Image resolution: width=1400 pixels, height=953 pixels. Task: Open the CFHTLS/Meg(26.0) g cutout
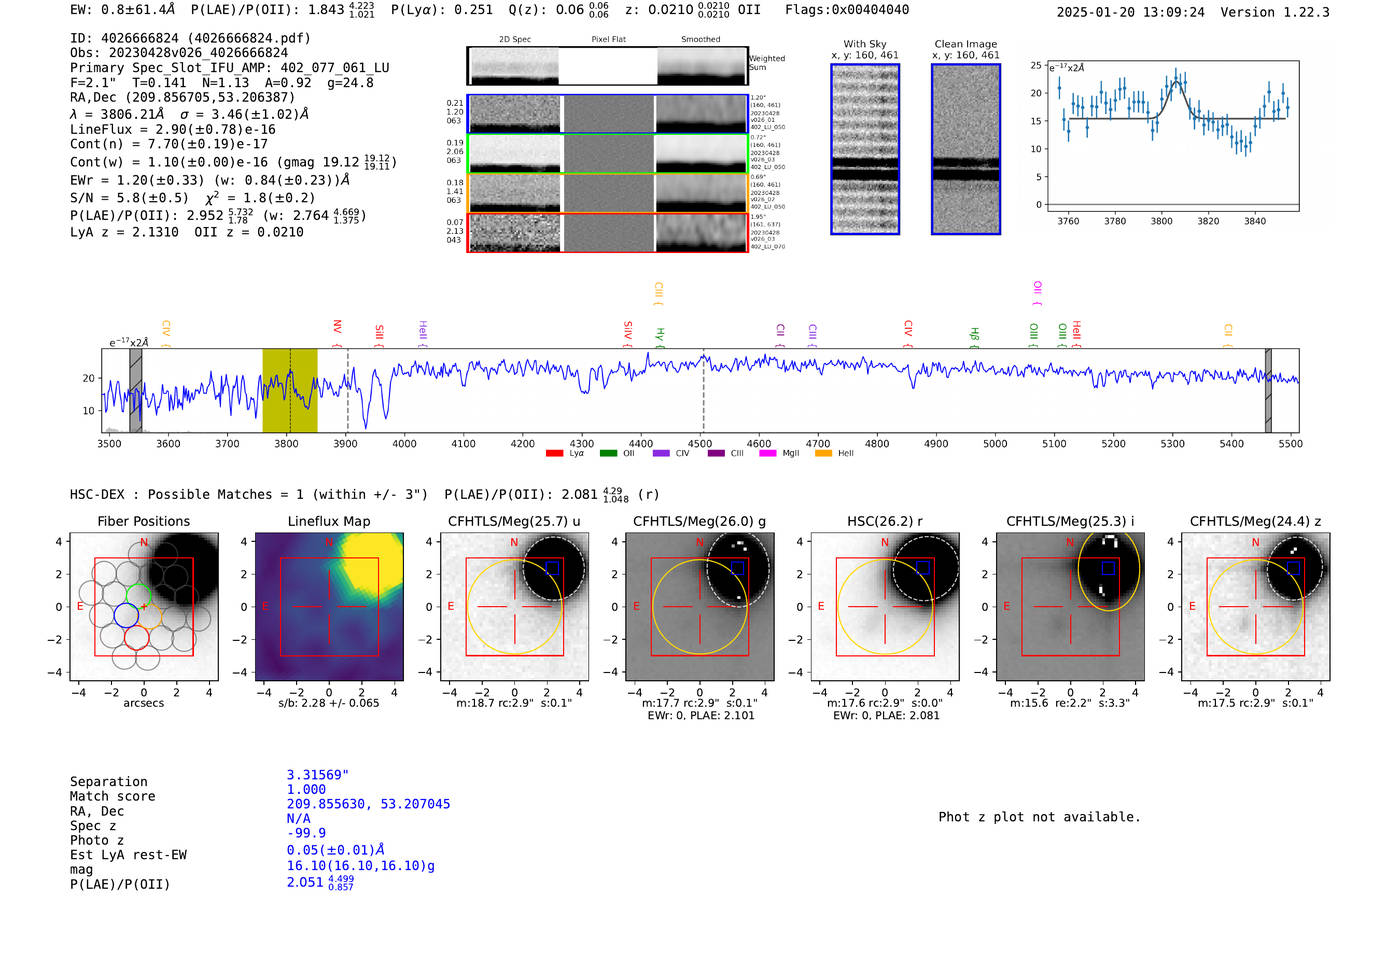(699, 606)
